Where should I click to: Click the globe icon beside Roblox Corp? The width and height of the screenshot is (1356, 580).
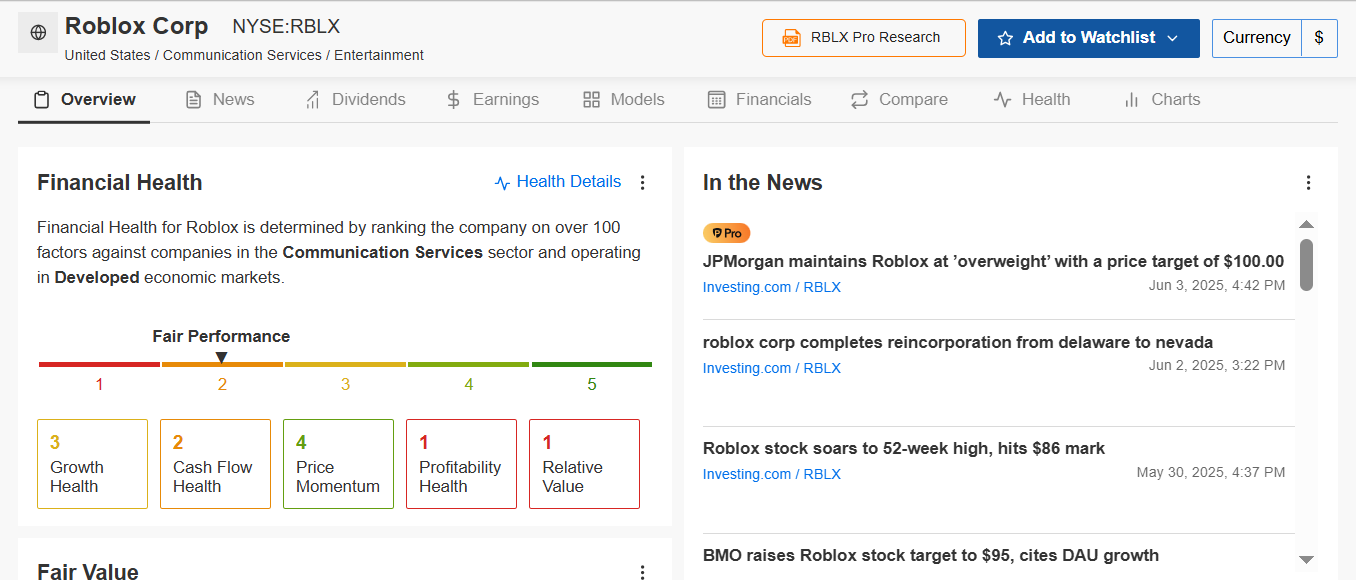click(x=38, y=33)
